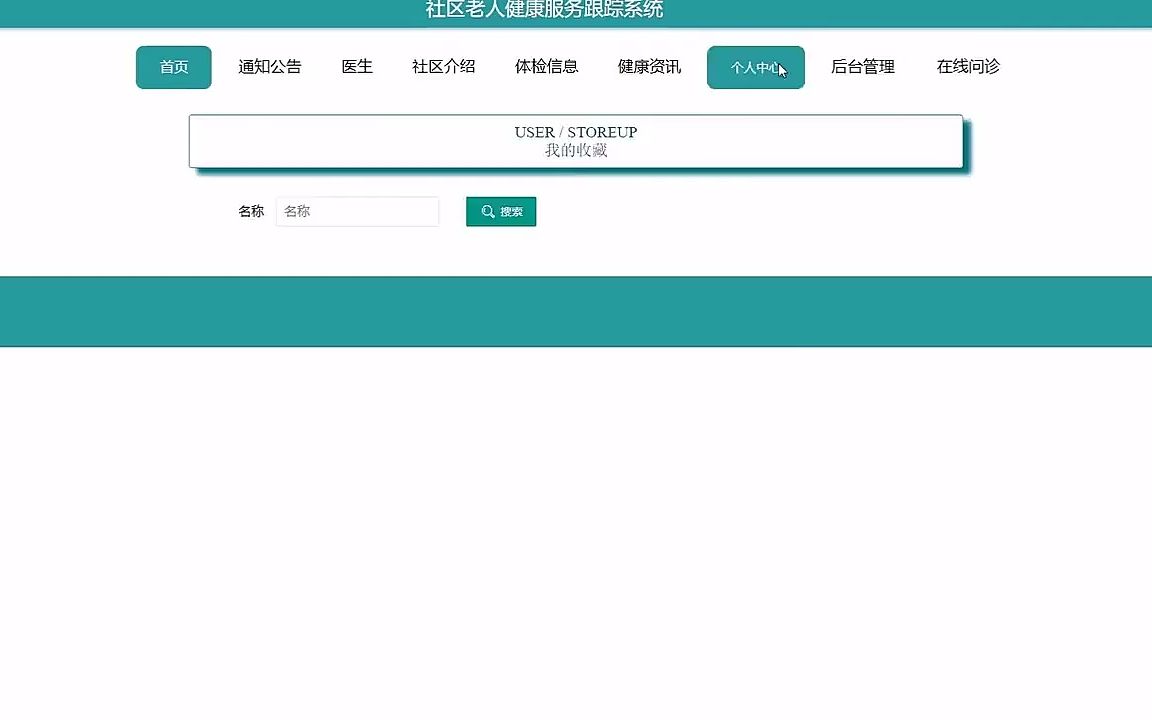Start an 在线问诊 online consultation
Image resolution: width=1152 pixels, height=720 pixels.
point(967,66)
